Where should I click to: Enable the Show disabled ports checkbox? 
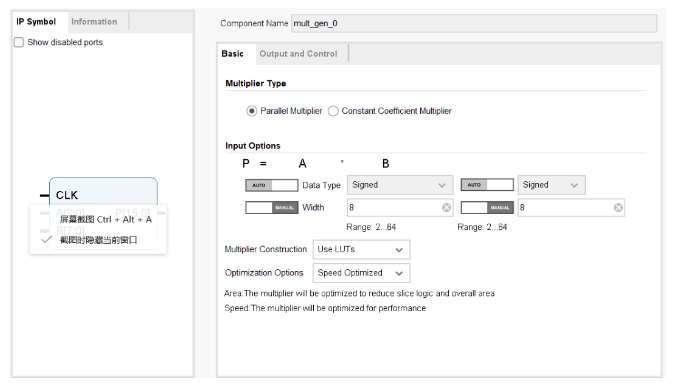pyautogui.click(x=19, y=42)
